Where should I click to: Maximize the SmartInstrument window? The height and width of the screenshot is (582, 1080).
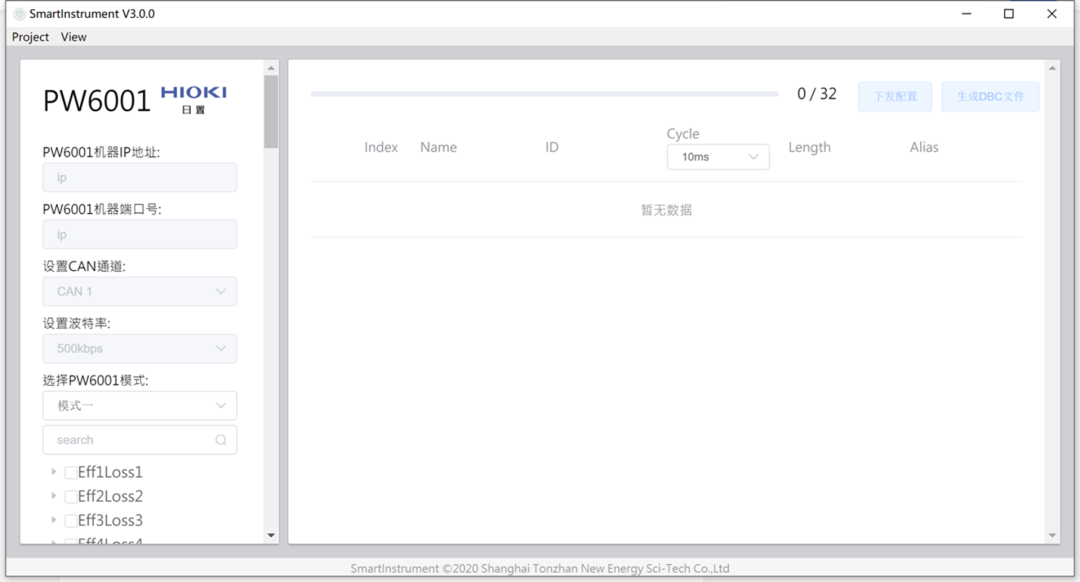pyautogui.click(x=1008, y=14)
